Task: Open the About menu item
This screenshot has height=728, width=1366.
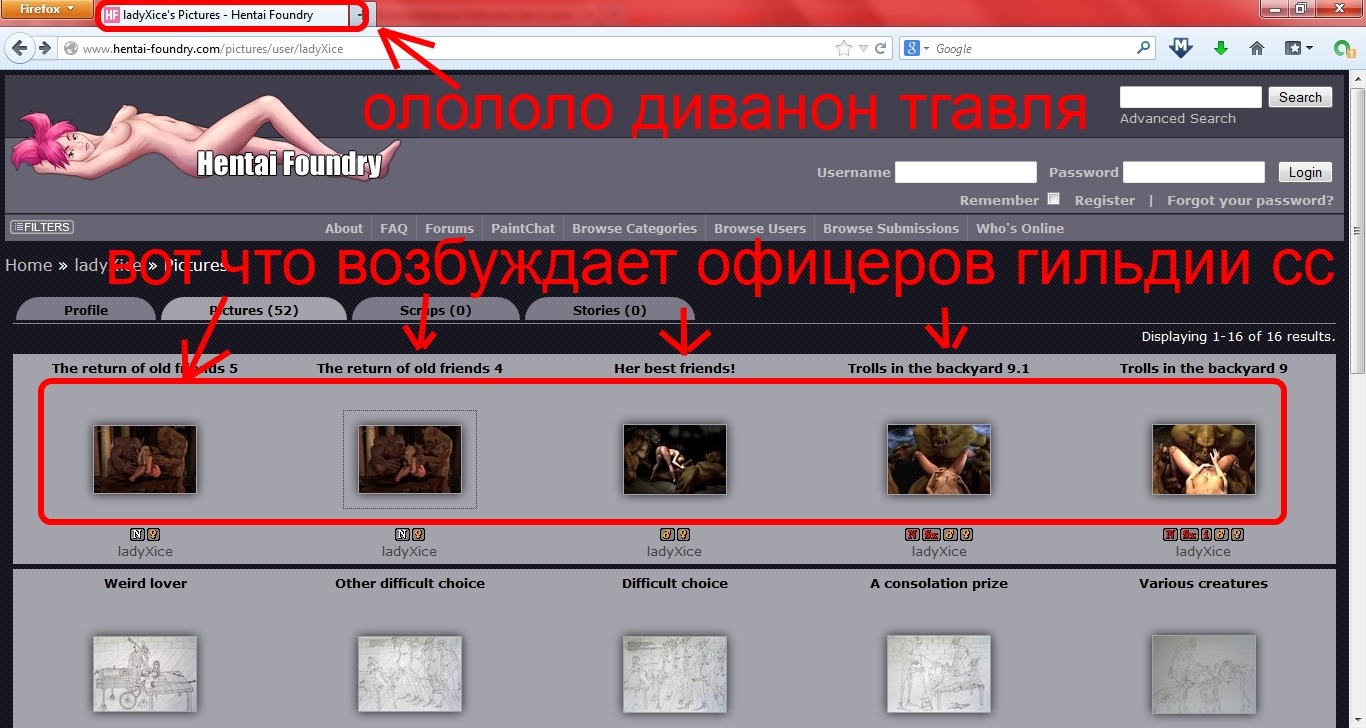Action: (344, 228)
